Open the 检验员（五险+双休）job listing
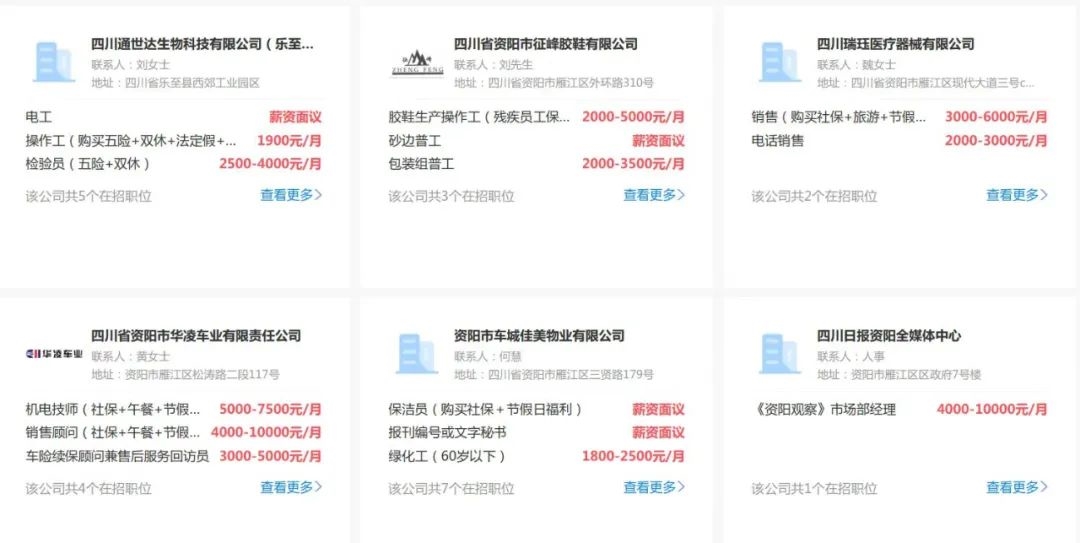 click(x=87, y=164)
